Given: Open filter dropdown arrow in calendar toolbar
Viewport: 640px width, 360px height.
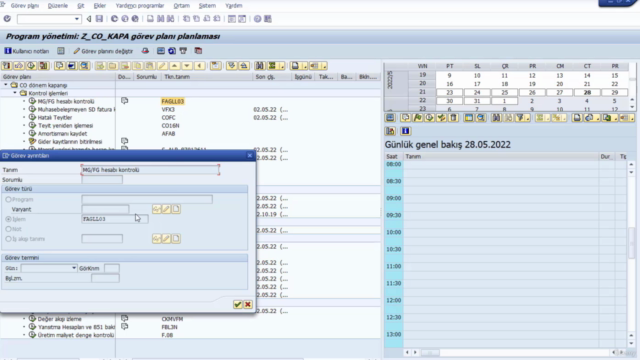Looking at the screenshot, I should coord(528,118).
